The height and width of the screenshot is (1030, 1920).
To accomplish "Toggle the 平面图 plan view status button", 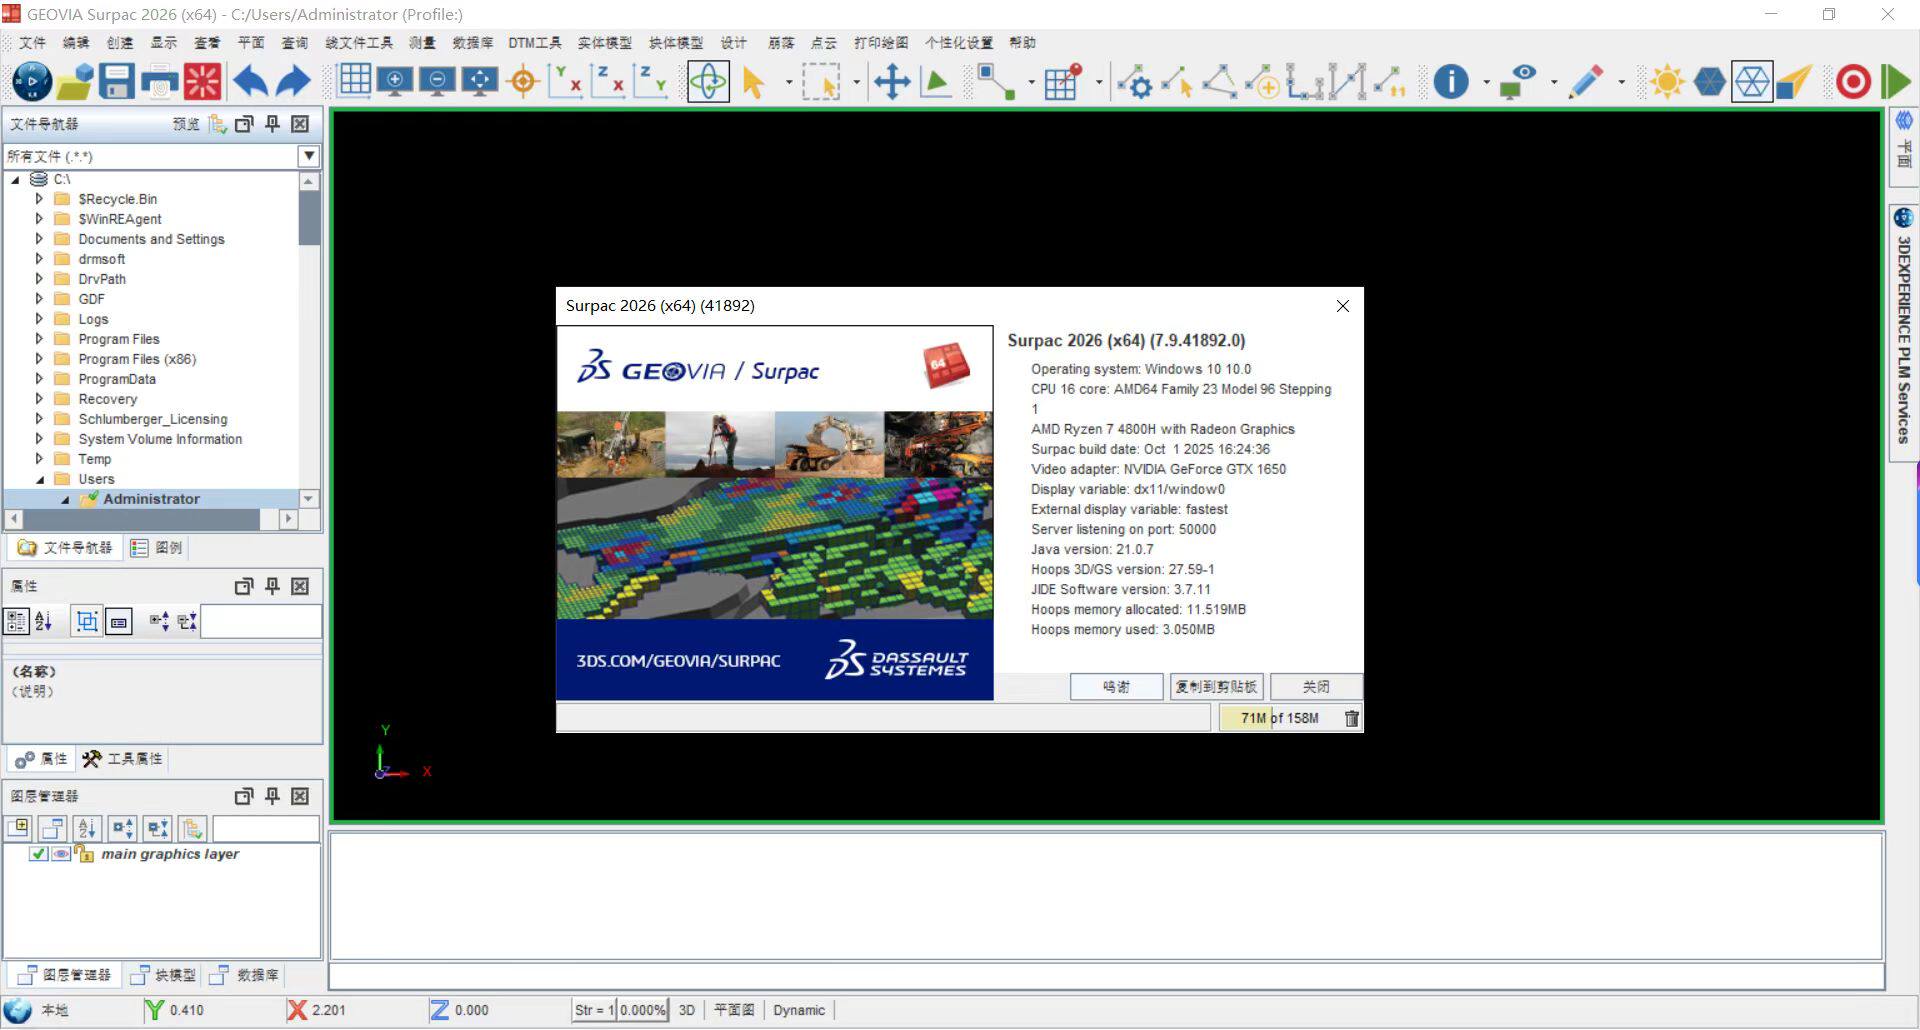I will click(x=734, y=1010).
